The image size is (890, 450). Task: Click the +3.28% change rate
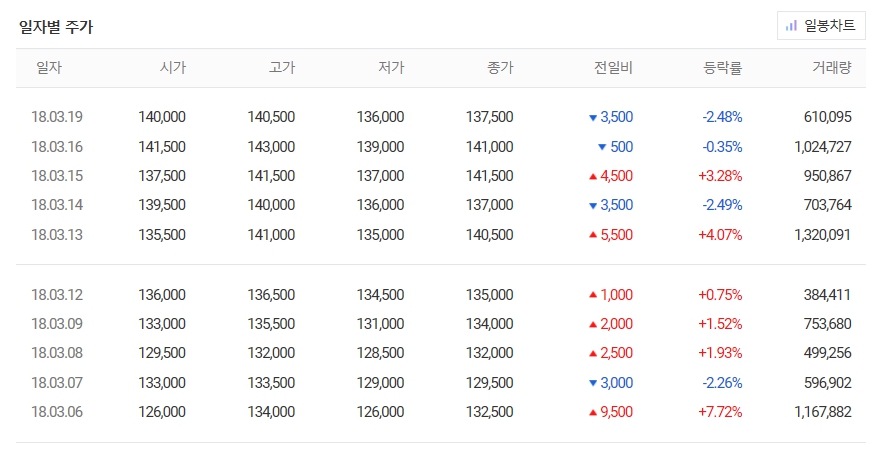pyautogui.click(x=720, y=176)
